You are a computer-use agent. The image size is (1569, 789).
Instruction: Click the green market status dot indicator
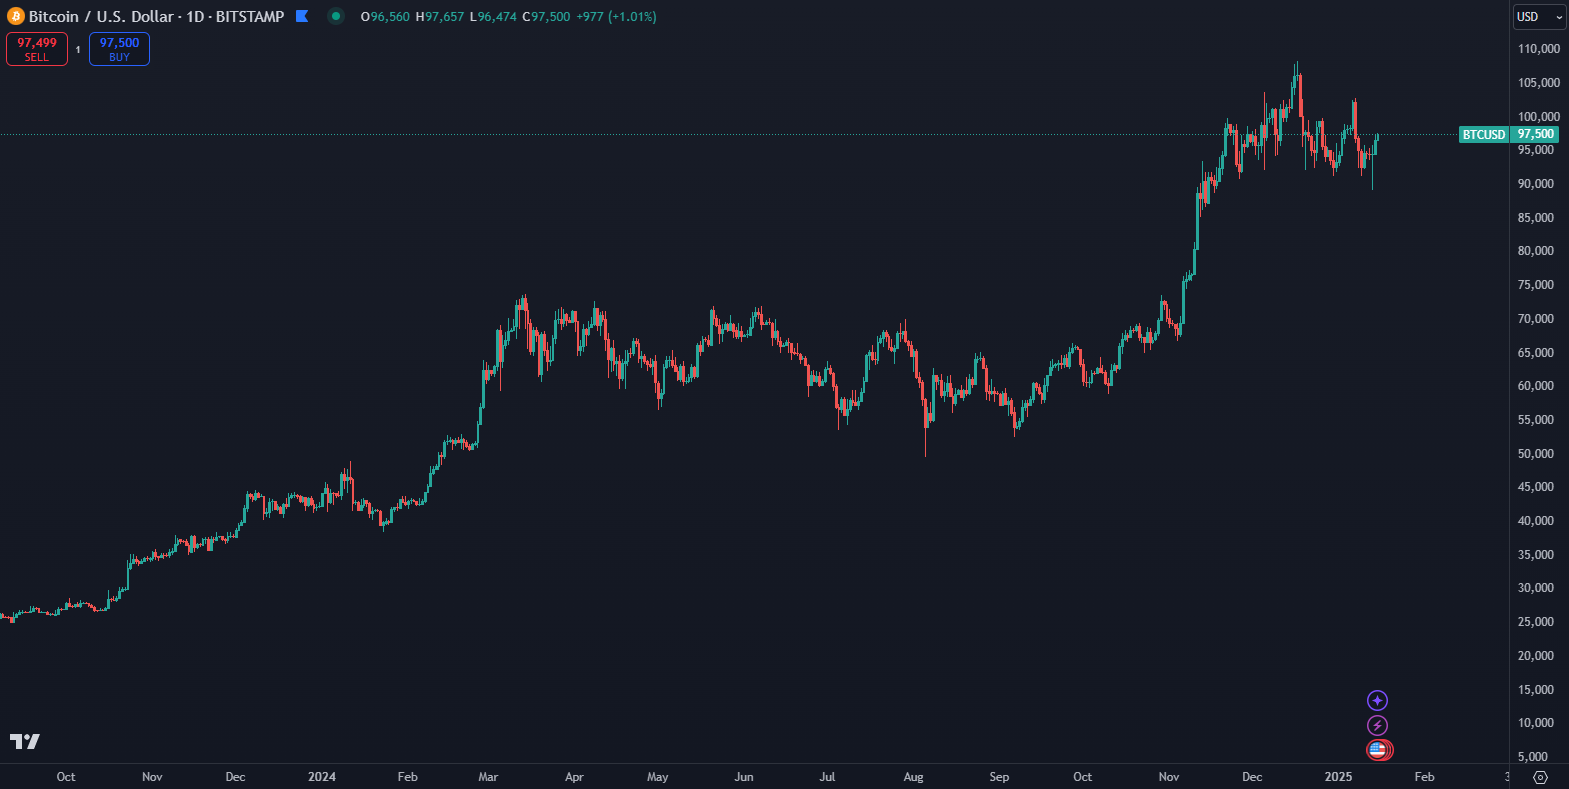point(336,16)
